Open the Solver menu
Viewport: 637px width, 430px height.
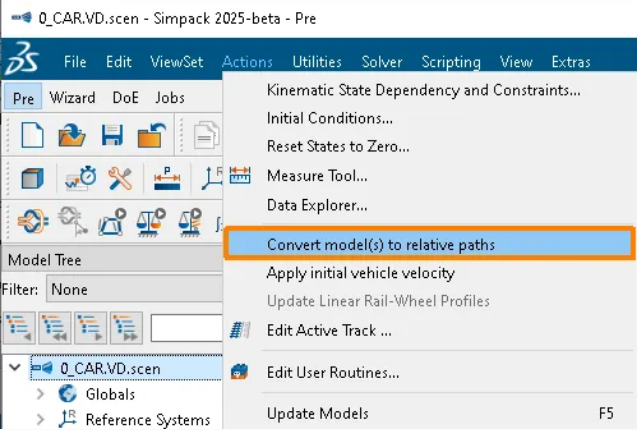coord(382,62)
